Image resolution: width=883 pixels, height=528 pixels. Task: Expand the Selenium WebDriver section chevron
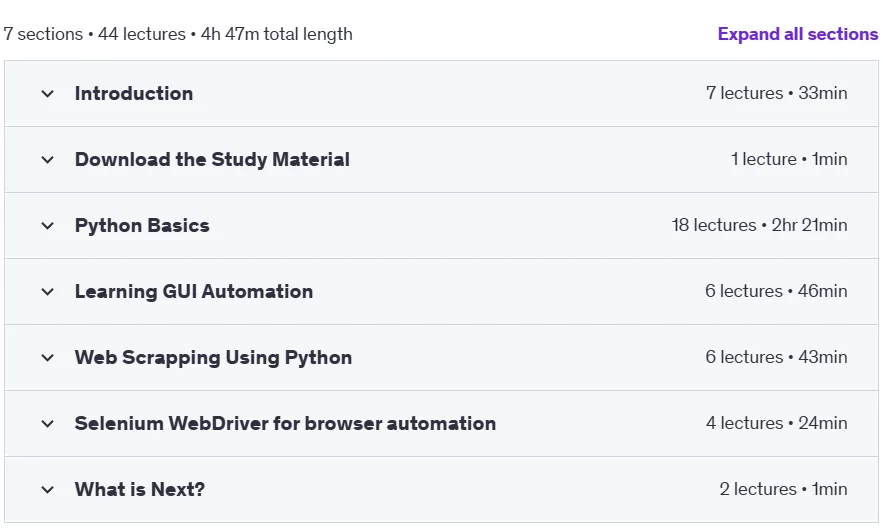pyautogui.click(x=48, y=423)
